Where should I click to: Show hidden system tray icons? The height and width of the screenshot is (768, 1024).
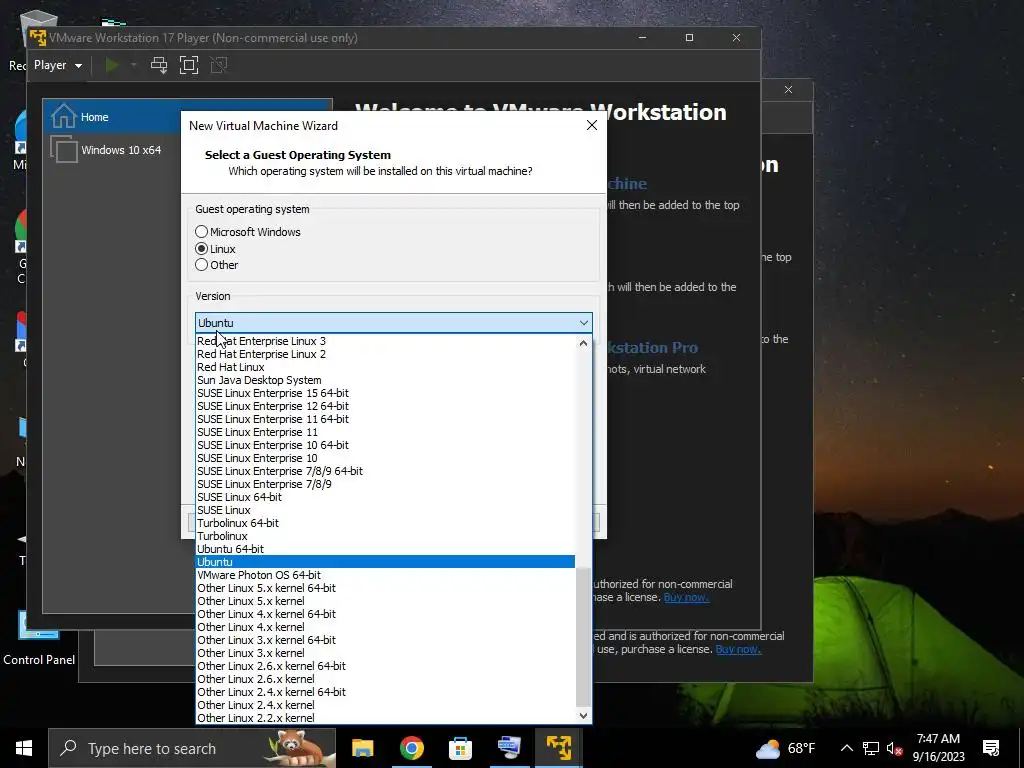846,748
